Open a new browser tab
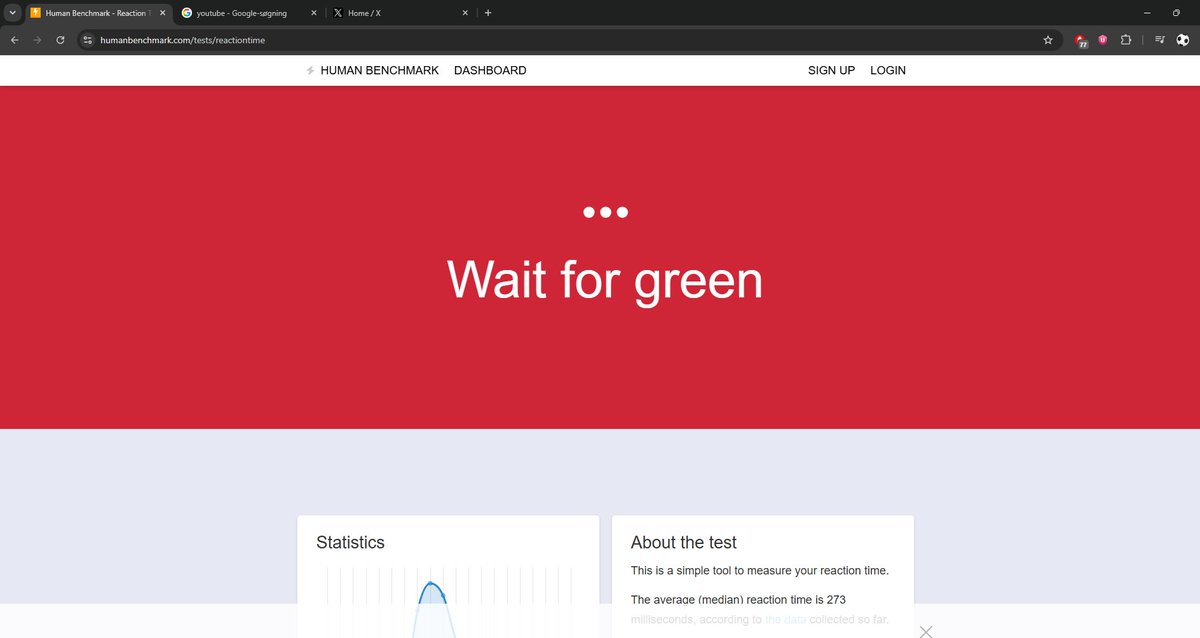1200x638 pixels. point(488,13)
